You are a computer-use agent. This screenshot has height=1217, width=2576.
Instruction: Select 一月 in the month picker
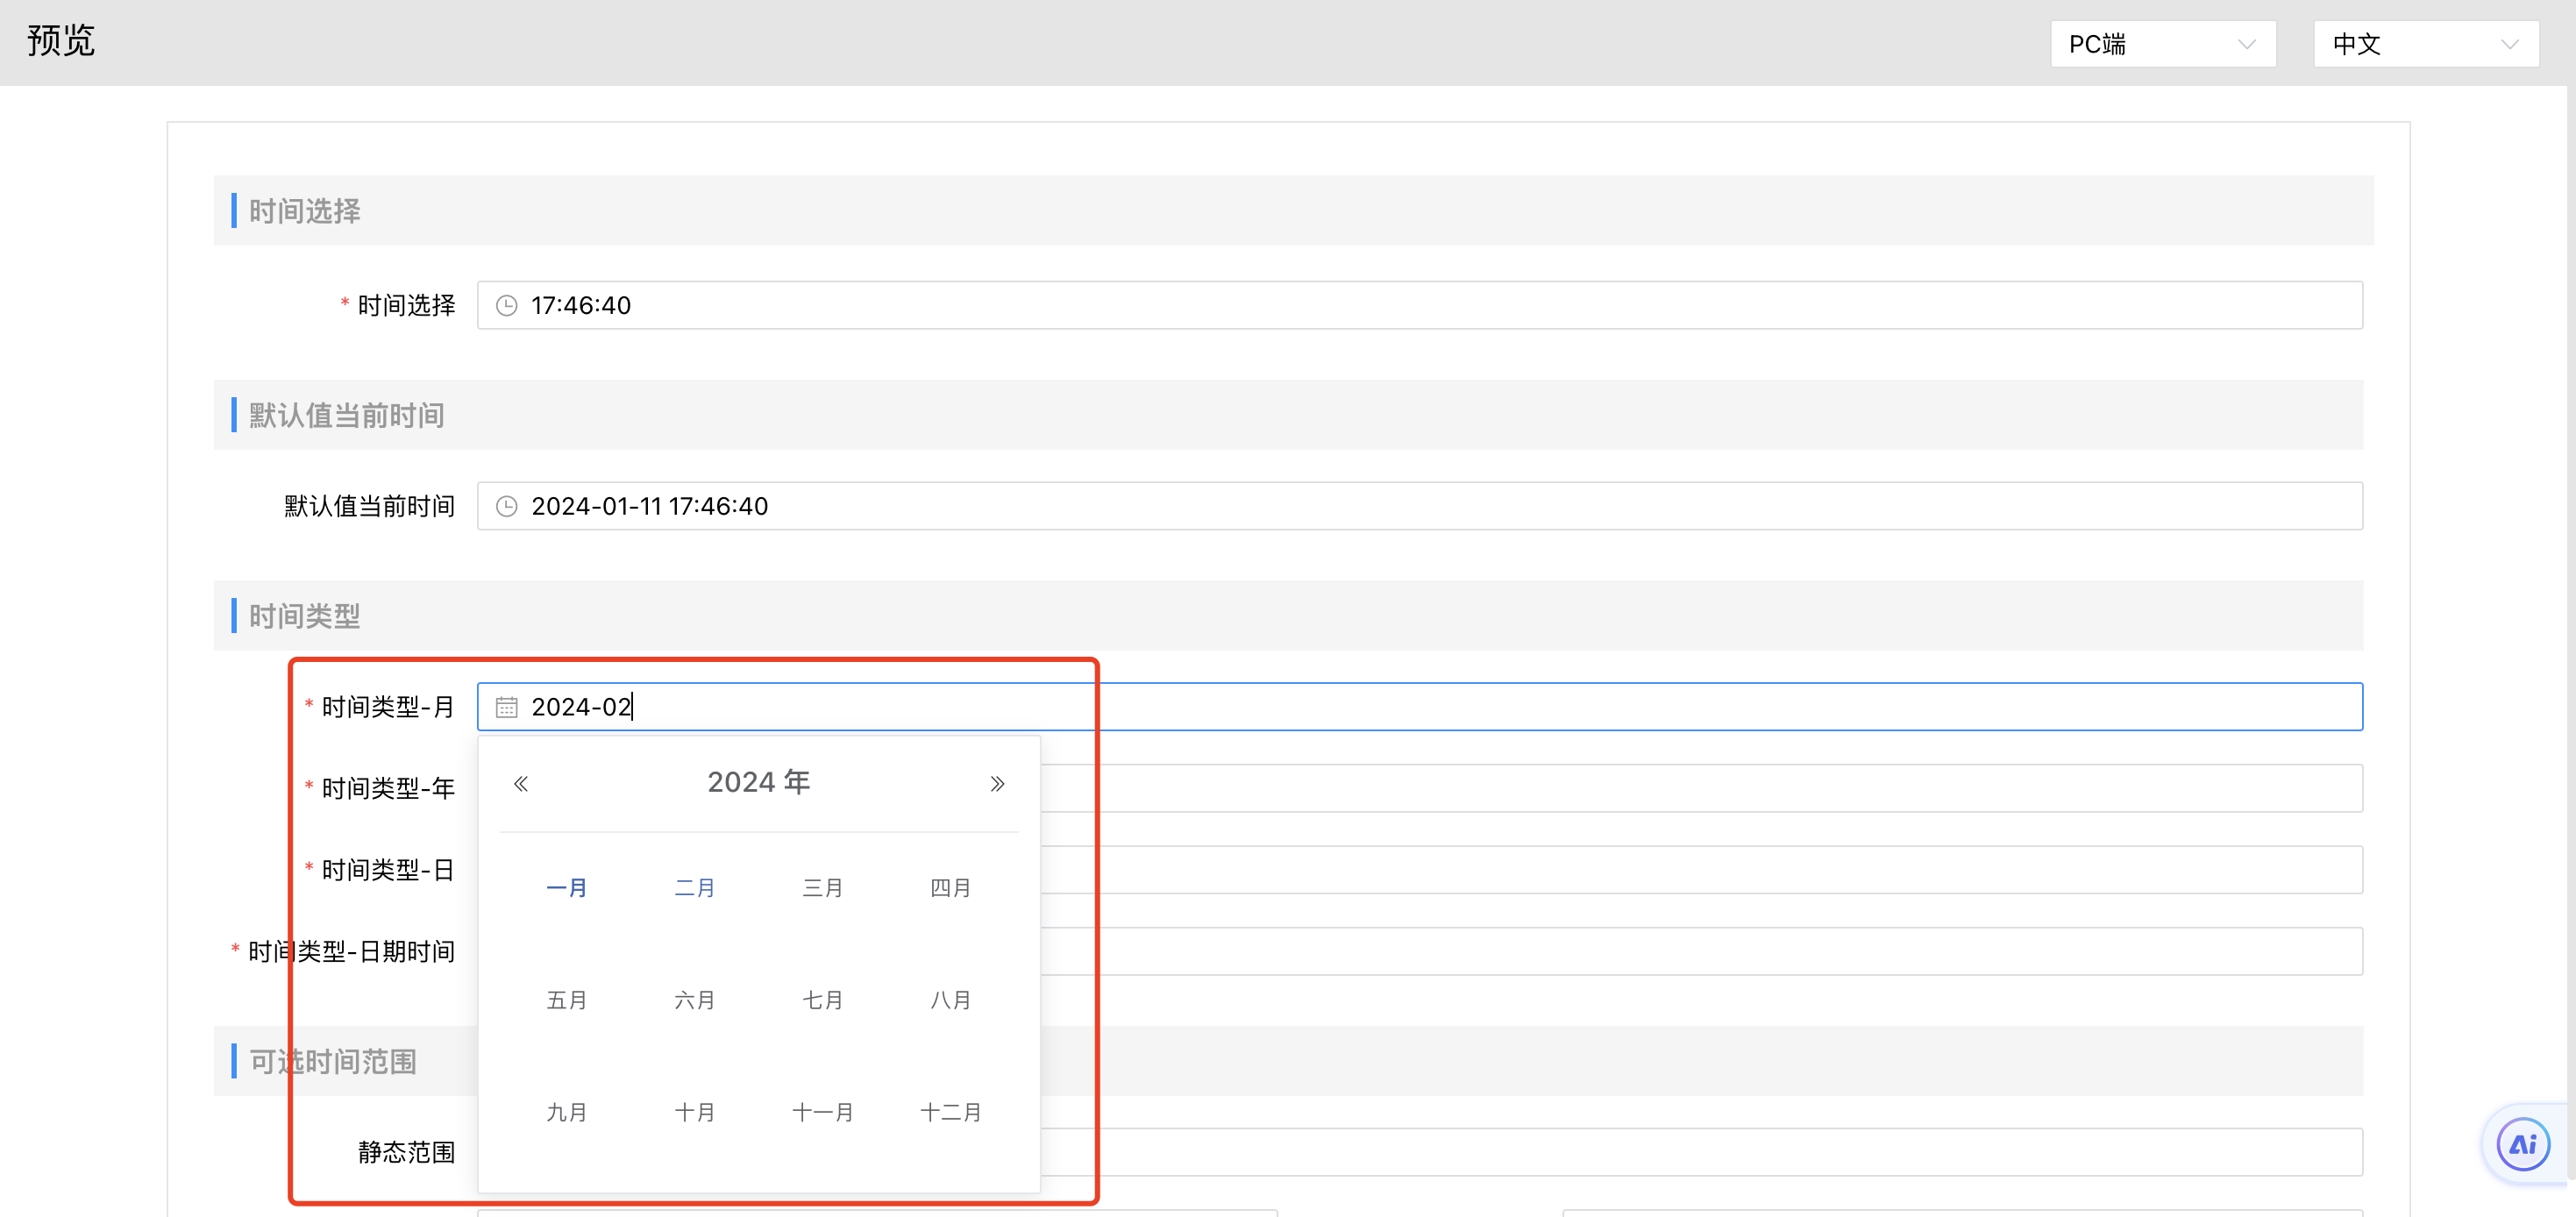pos(567,888)
